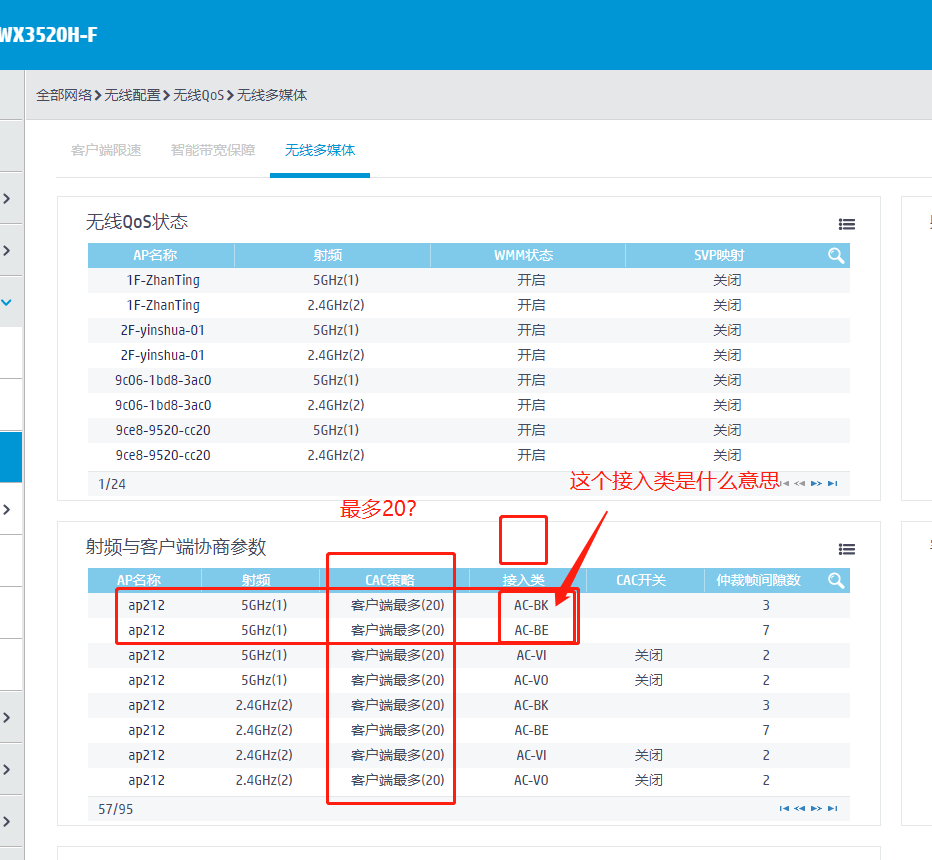Sort by AP名称 column in 无线QoS状态 table

pyautogui.click(x=155, y=256)
